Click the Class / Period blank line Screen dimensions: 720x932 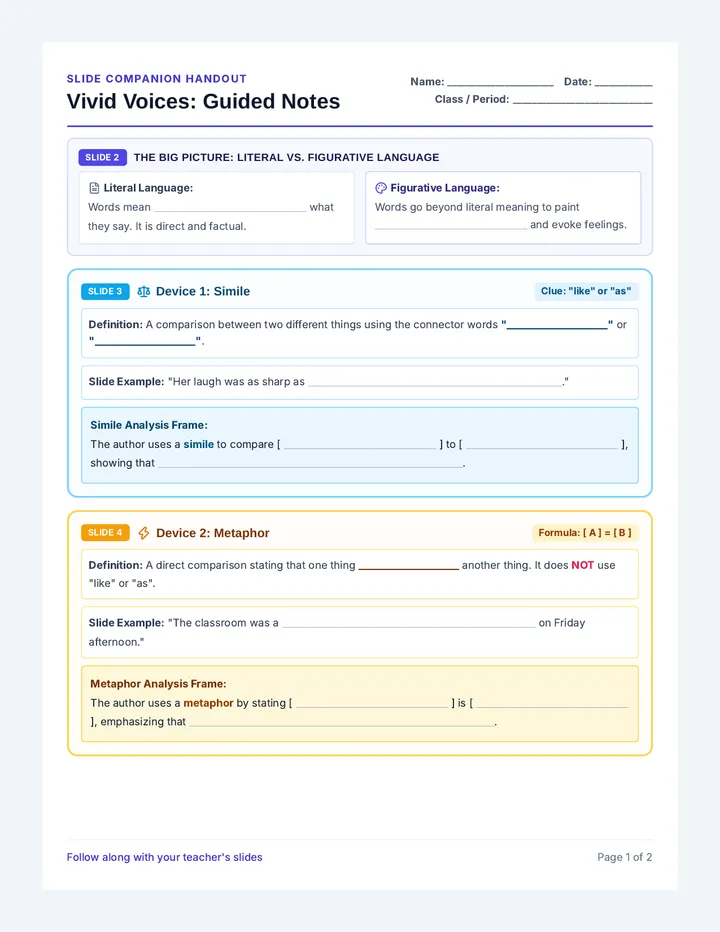[583, 102]
